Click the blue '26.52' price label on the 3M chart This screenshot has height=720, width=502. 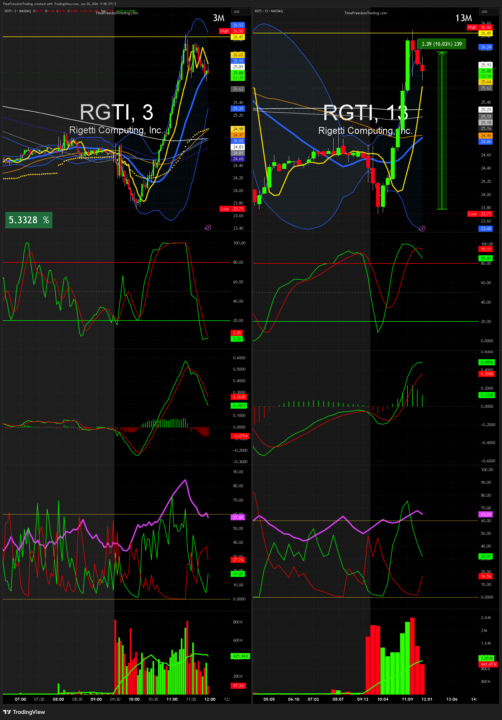237,25
